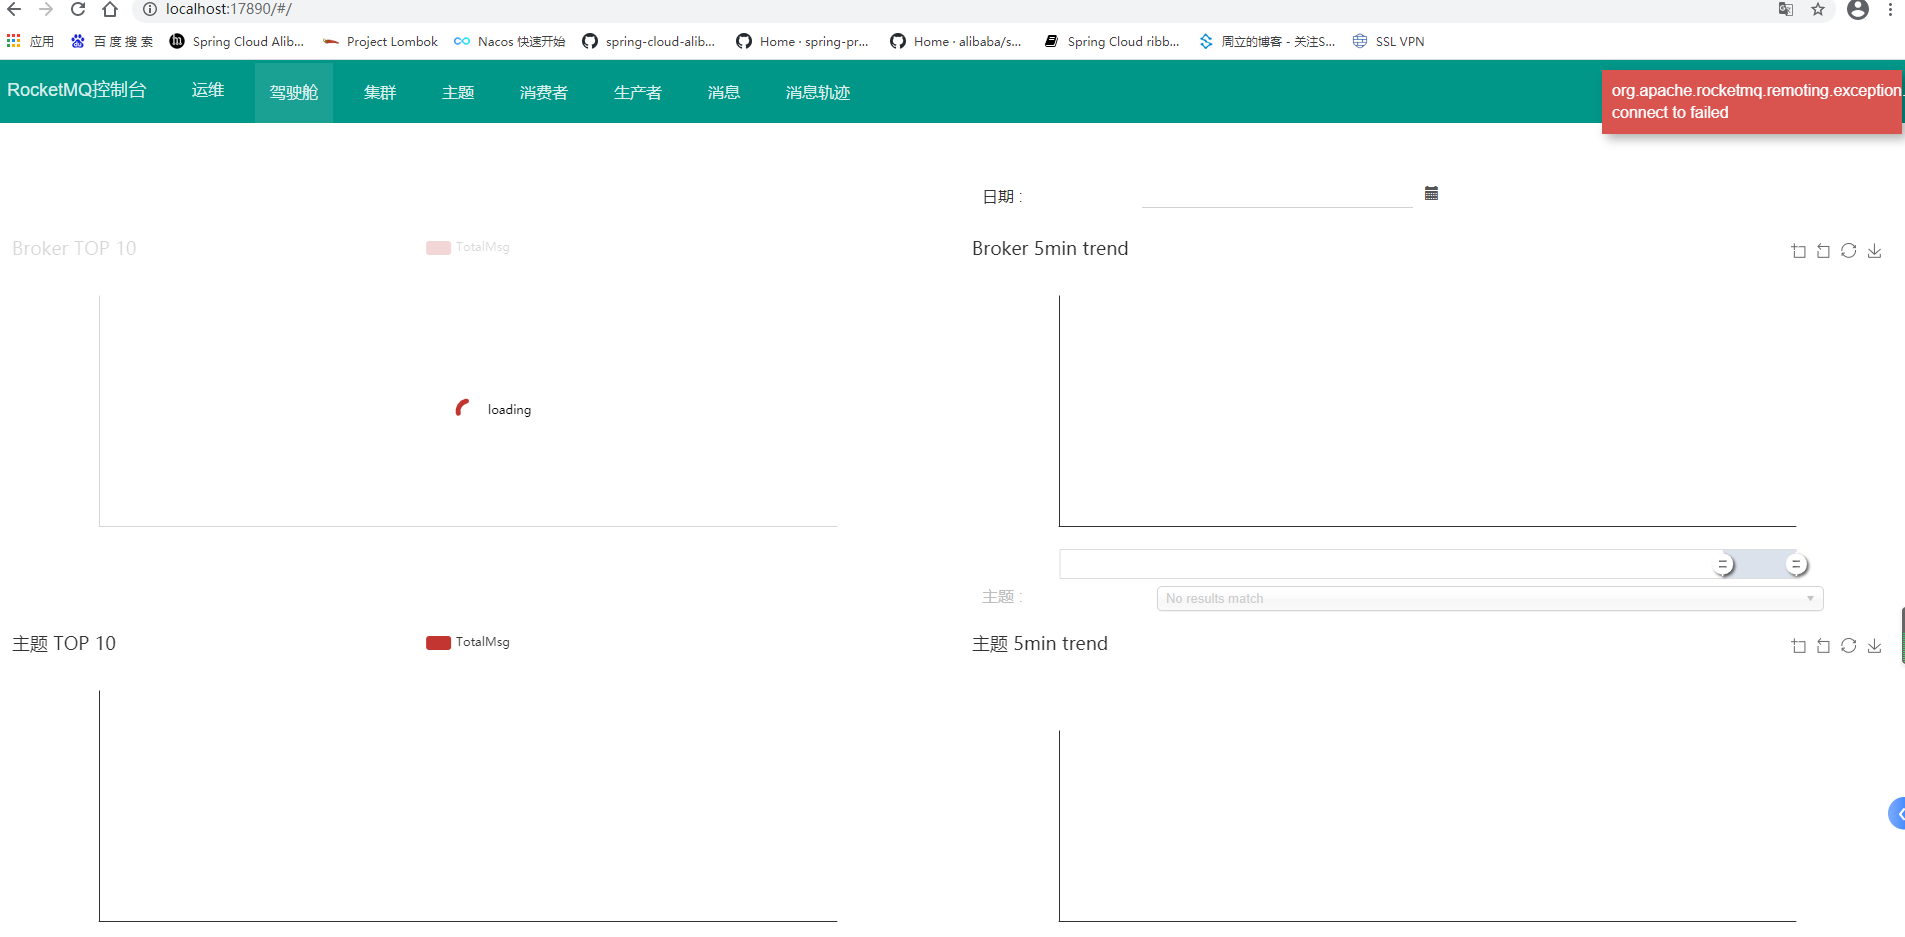Click the browser forward arrow

(x=46, y=9)
